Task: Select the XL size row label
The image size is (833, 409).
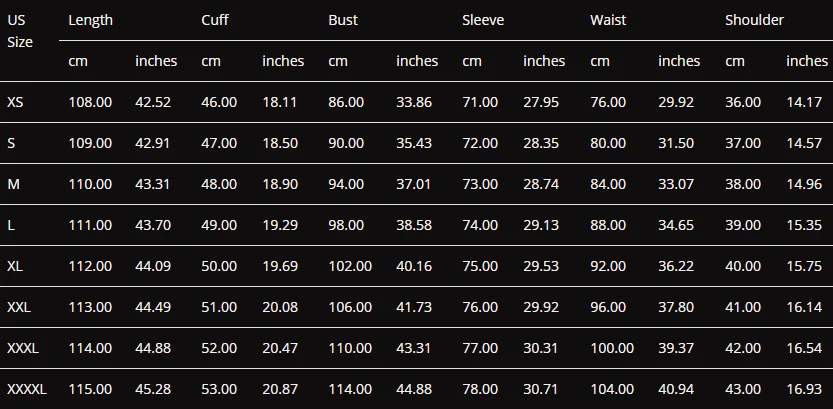Action: point(14,266)
